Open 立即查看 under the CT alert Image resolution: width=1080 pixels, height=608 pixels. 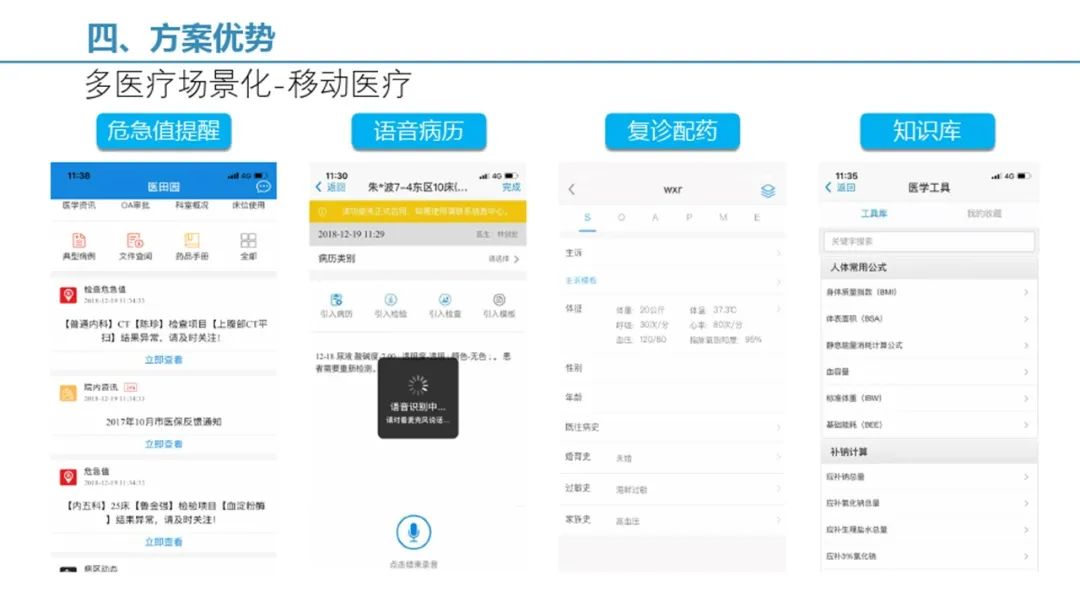point(163,360)
